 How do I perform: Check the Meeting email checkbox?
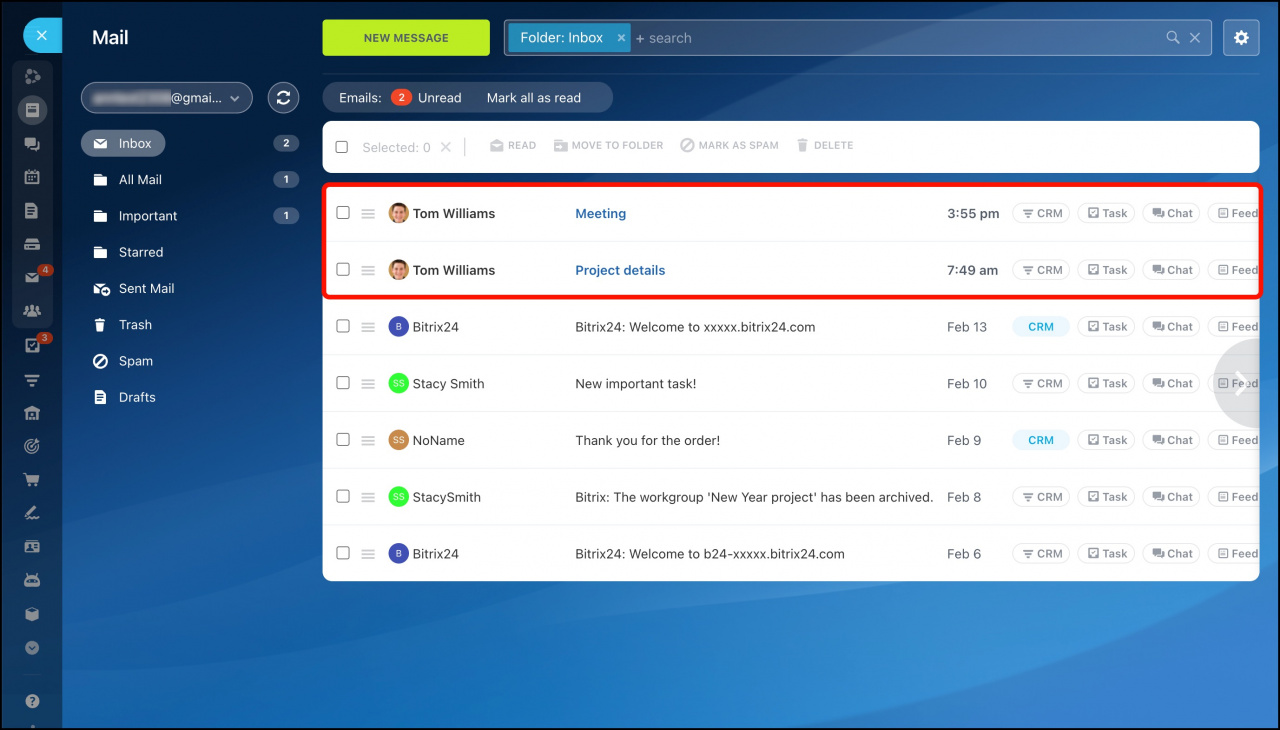(x=343, y=213)
